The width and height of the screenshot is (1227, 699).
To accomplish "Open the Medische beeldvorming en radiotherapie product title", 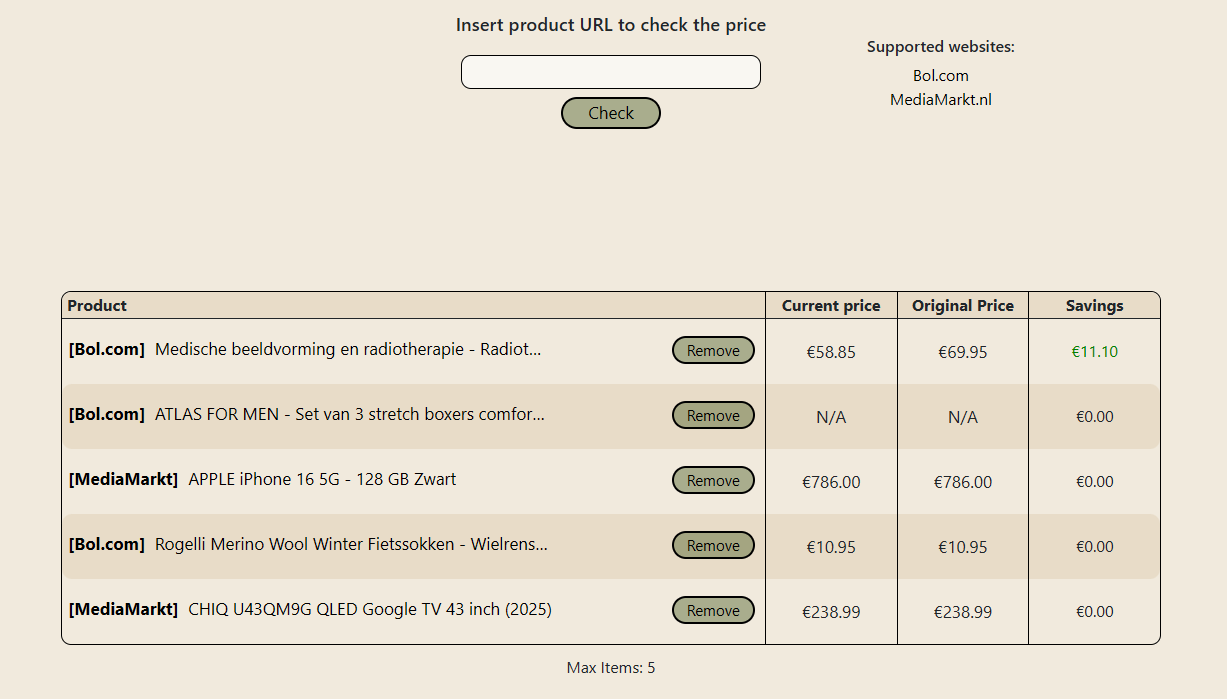I will coord(348,349).
